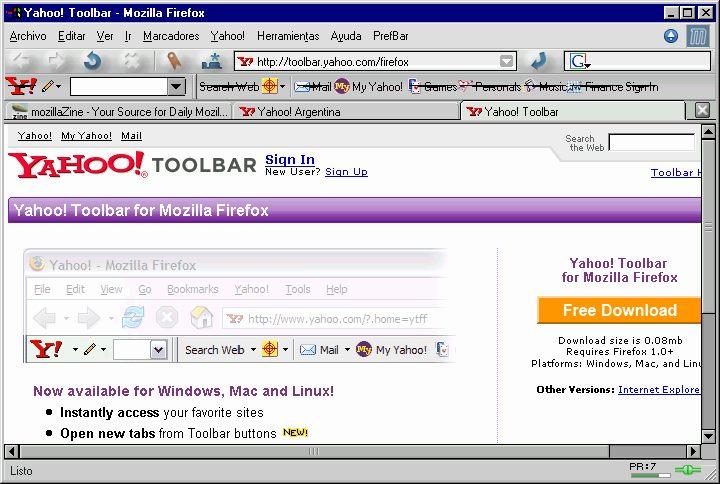This screenshot has height=484, width=720.
Task: Click the orange Free Download button
Action: tap(619, 310)
